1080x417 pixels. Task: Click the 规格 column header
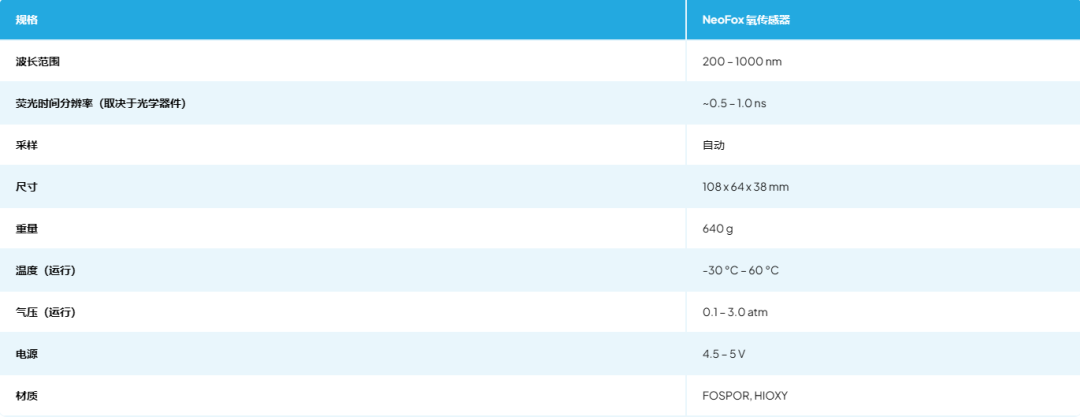tap(27, 20)
